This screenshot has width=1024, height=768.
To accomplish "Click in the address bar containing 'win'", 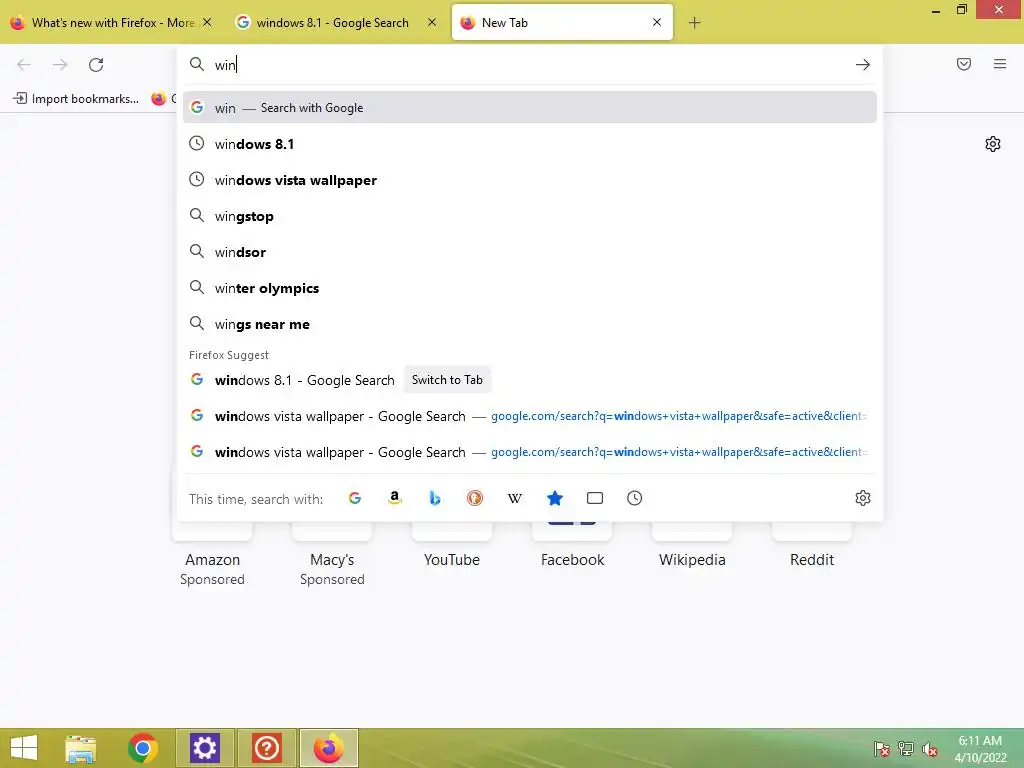I will coord(529,65).
